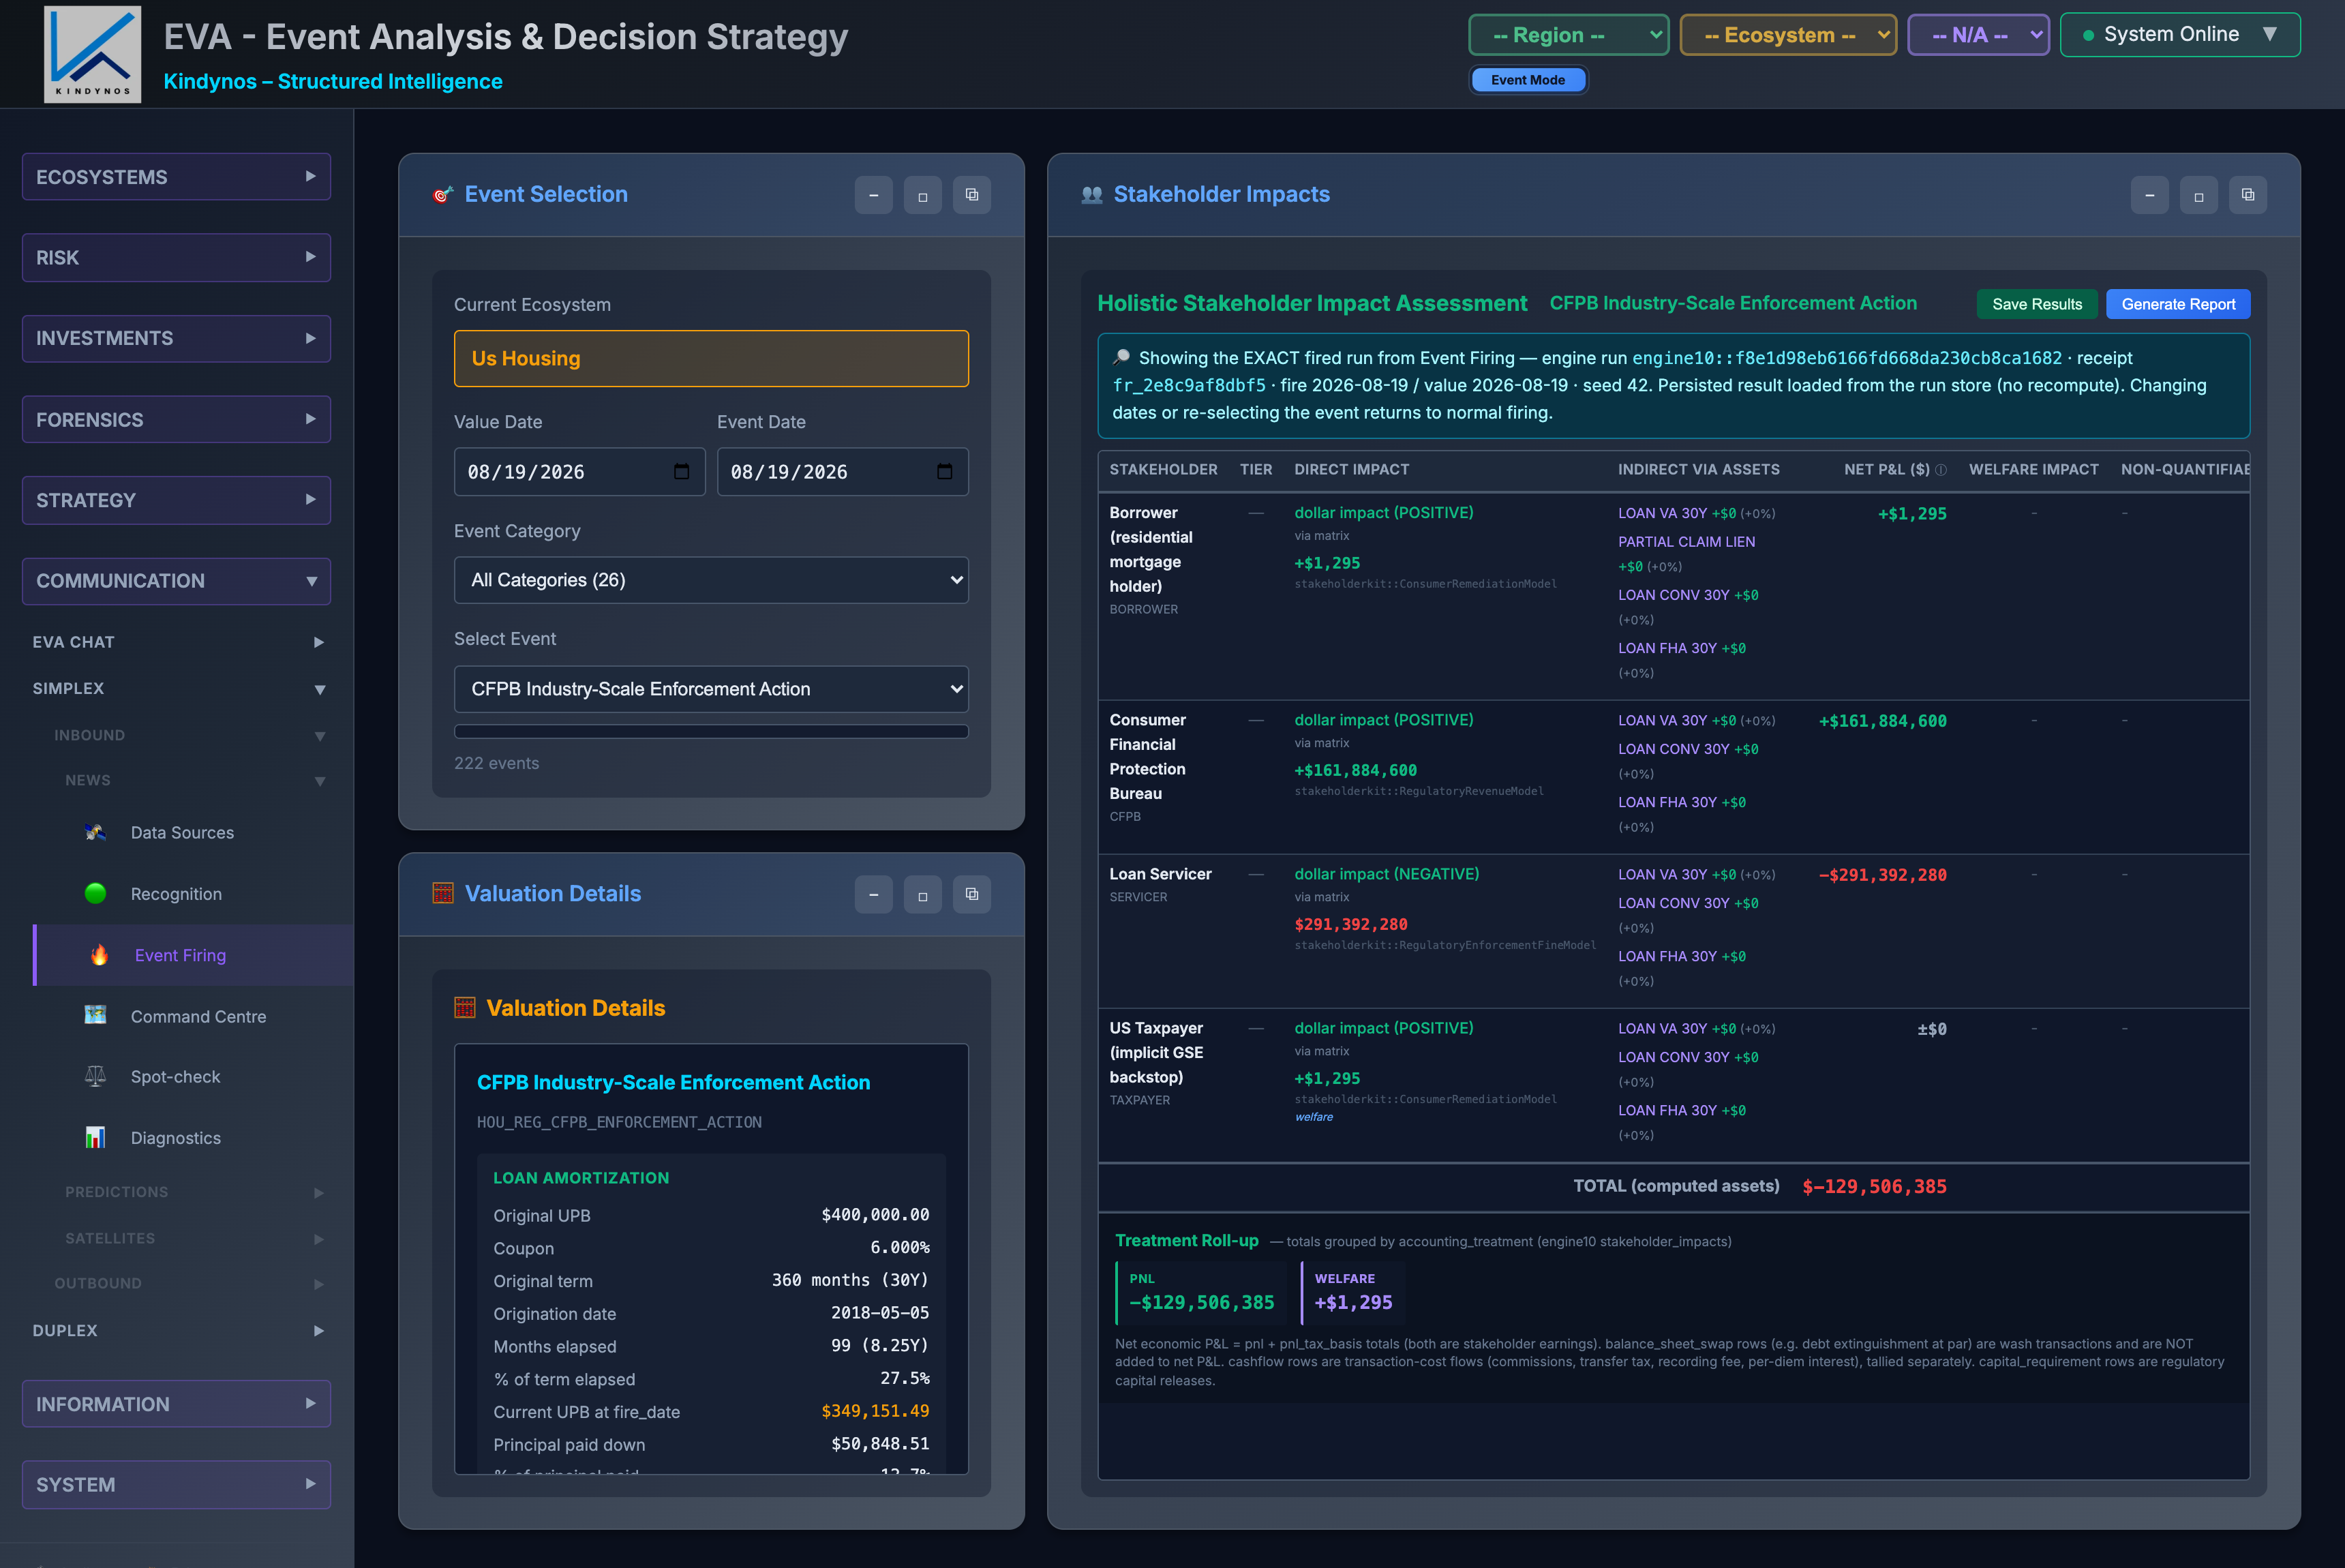Screen dimensions: 2345x1568
Task: Maximize the Event Selection panel
Action: tap(922, 195)
